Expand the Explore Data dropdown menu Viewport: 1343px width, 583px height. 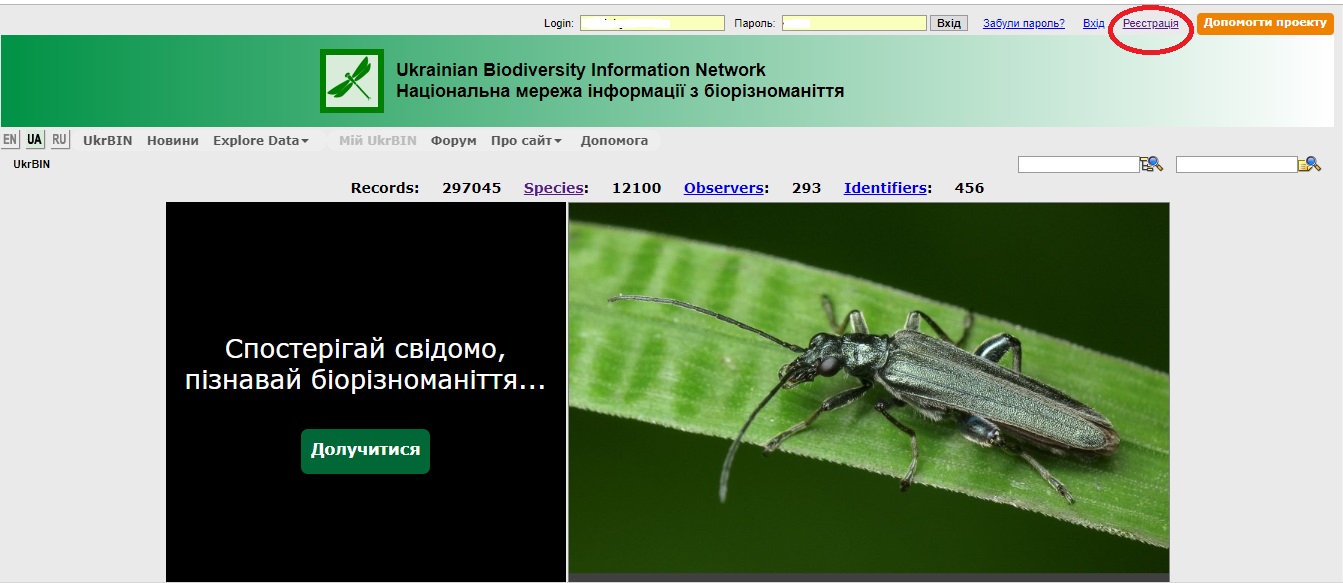pos(260,141)
